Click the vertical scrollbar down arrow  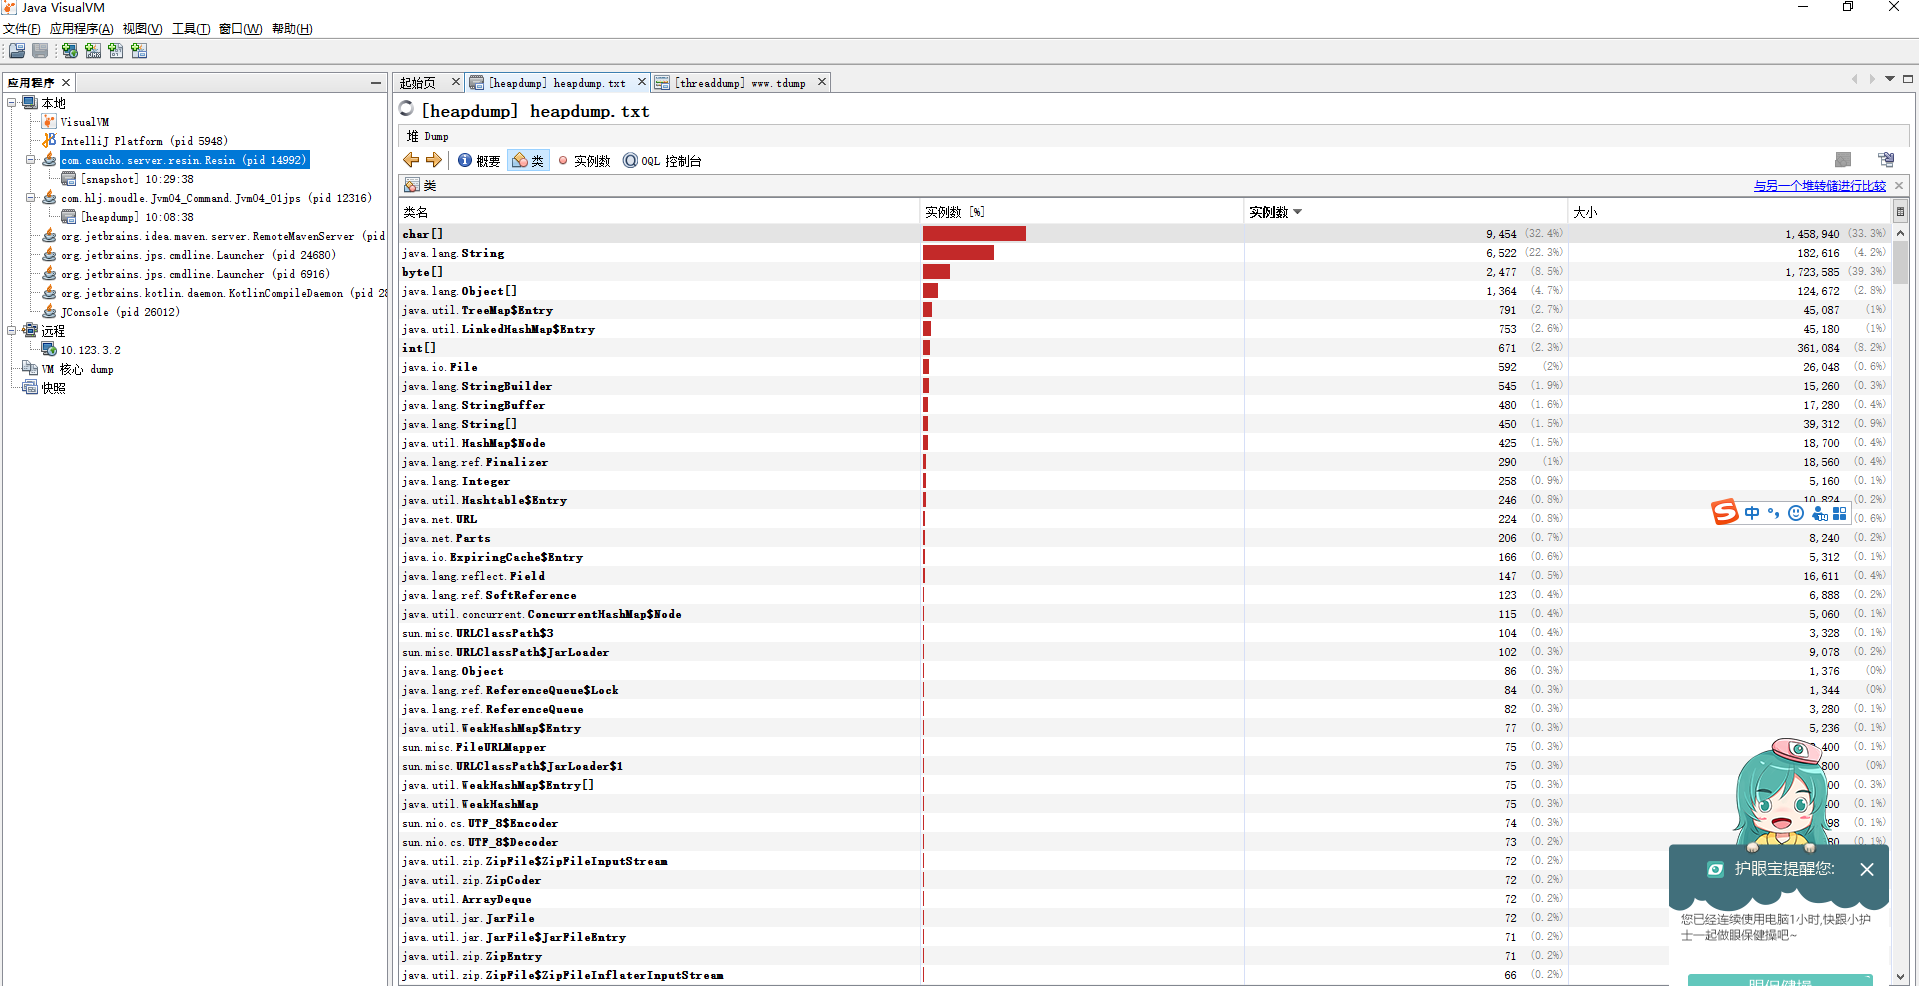click(1900, 976)
